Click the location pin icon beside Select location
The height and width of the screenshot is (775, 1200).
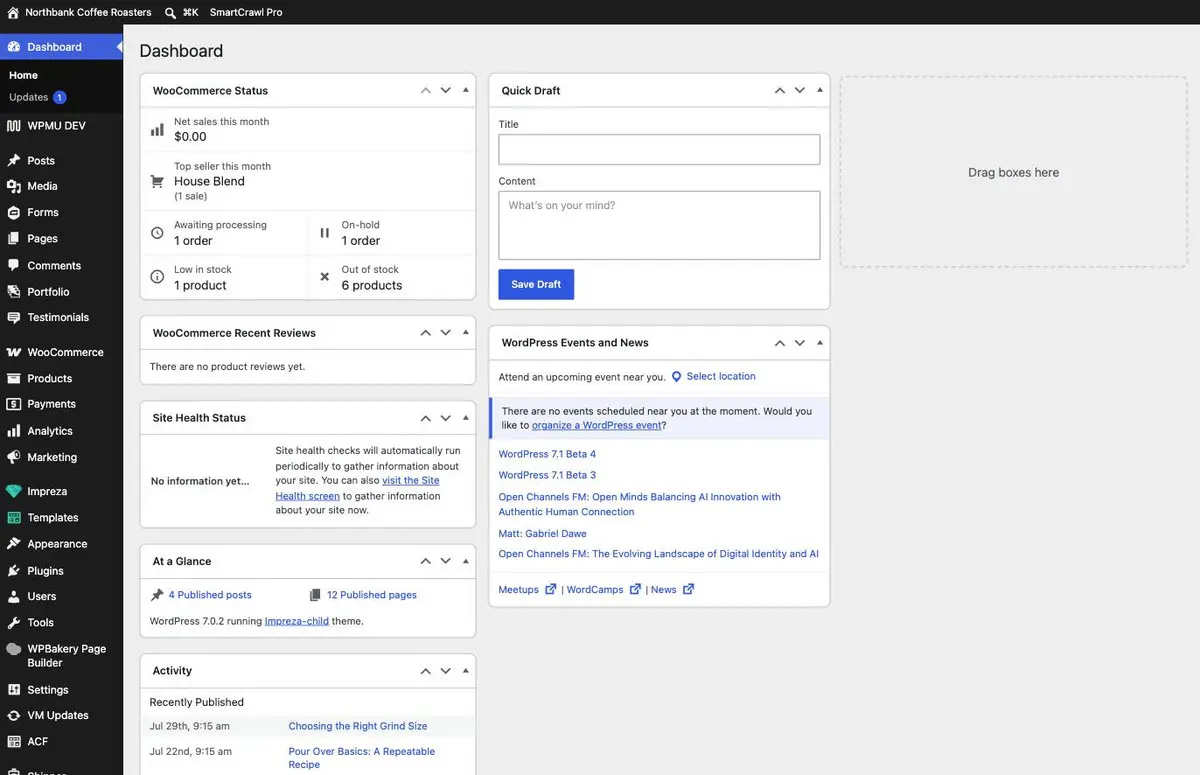676,377
